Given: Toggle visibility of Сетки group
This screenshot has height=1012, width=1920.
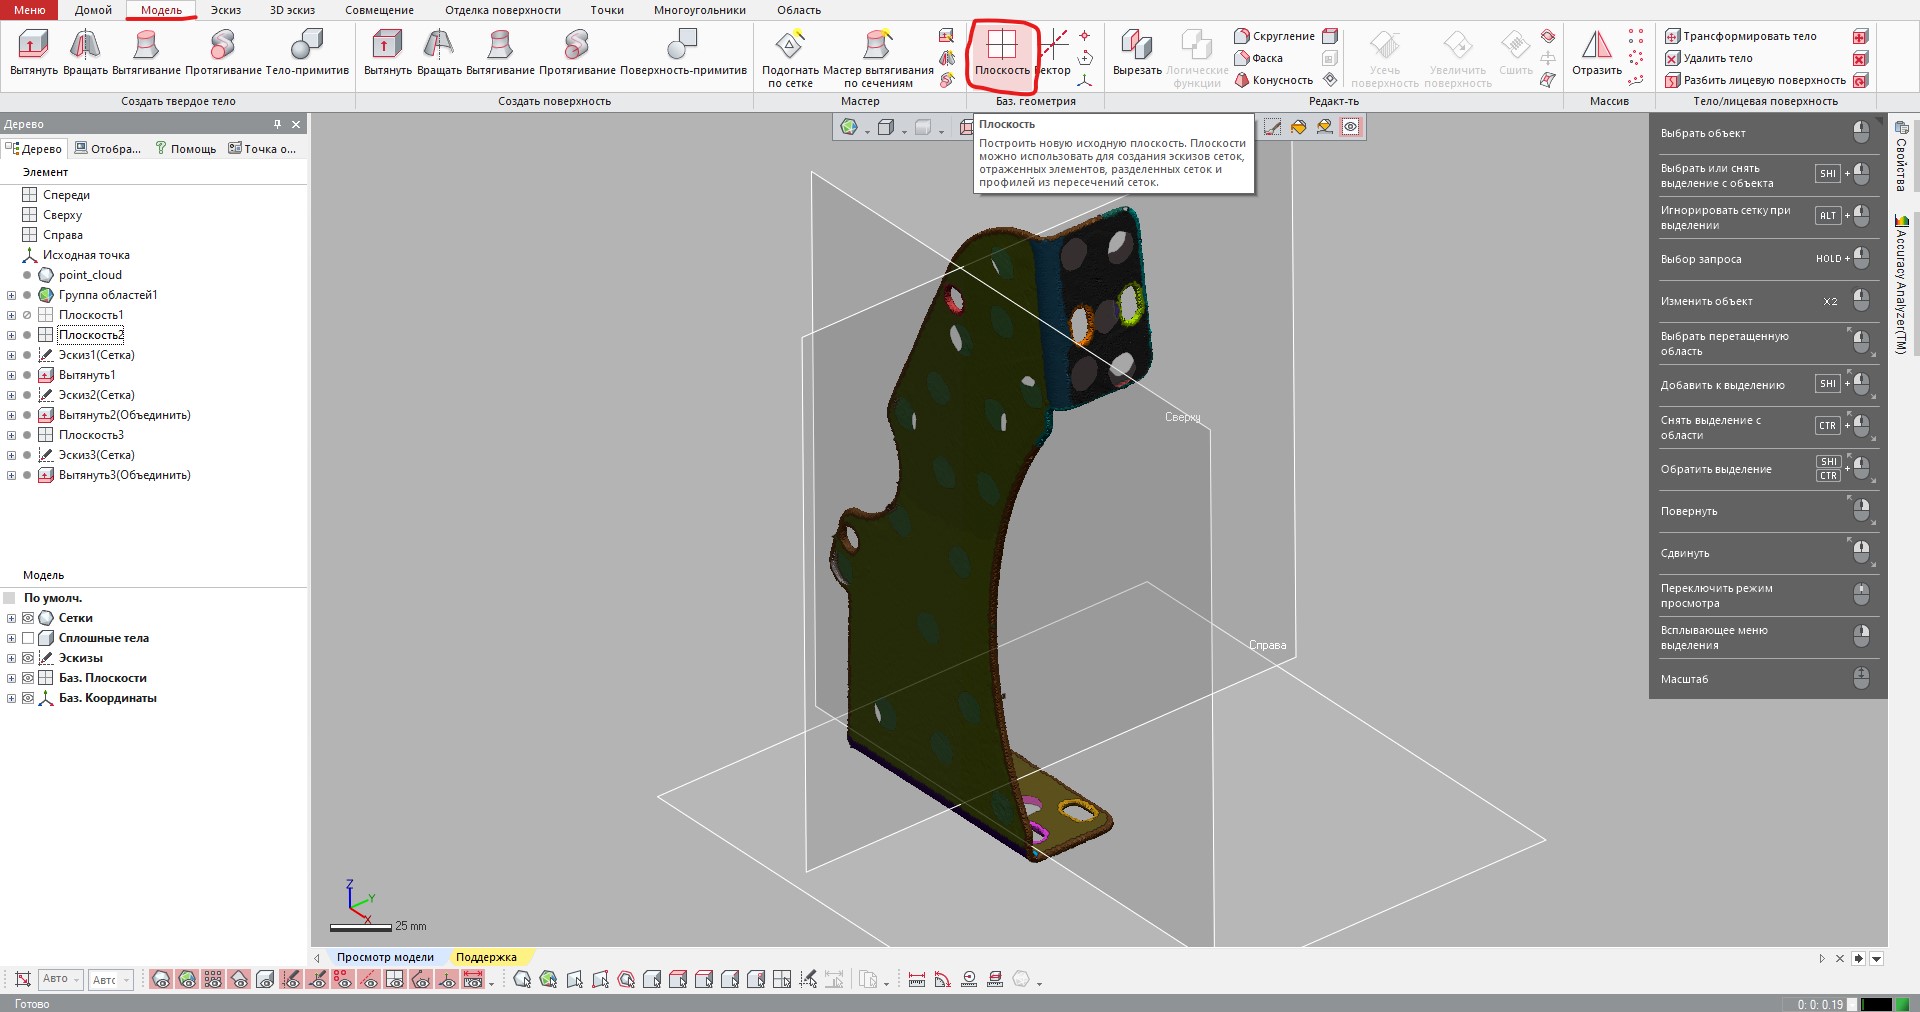Looking at the screenshot, I should (x=28, y=618).
